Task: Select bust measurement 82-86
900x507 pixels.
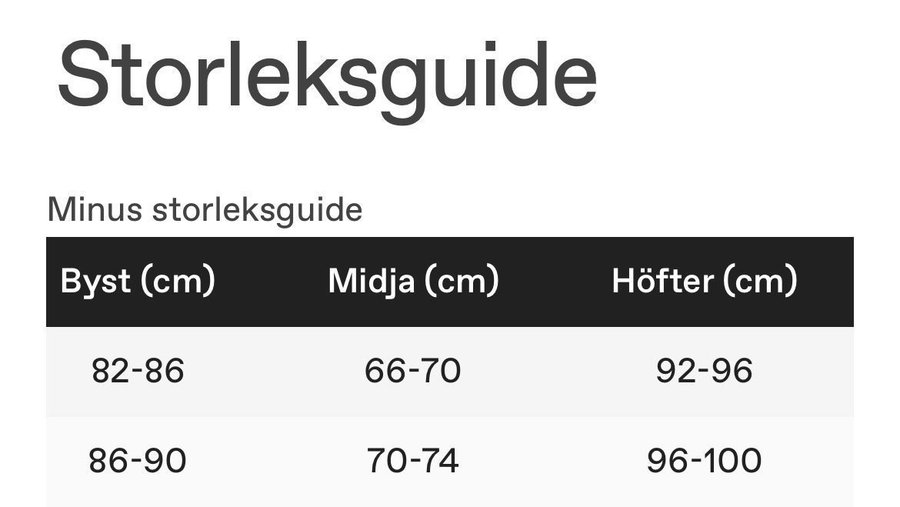Action: point(138,371)
